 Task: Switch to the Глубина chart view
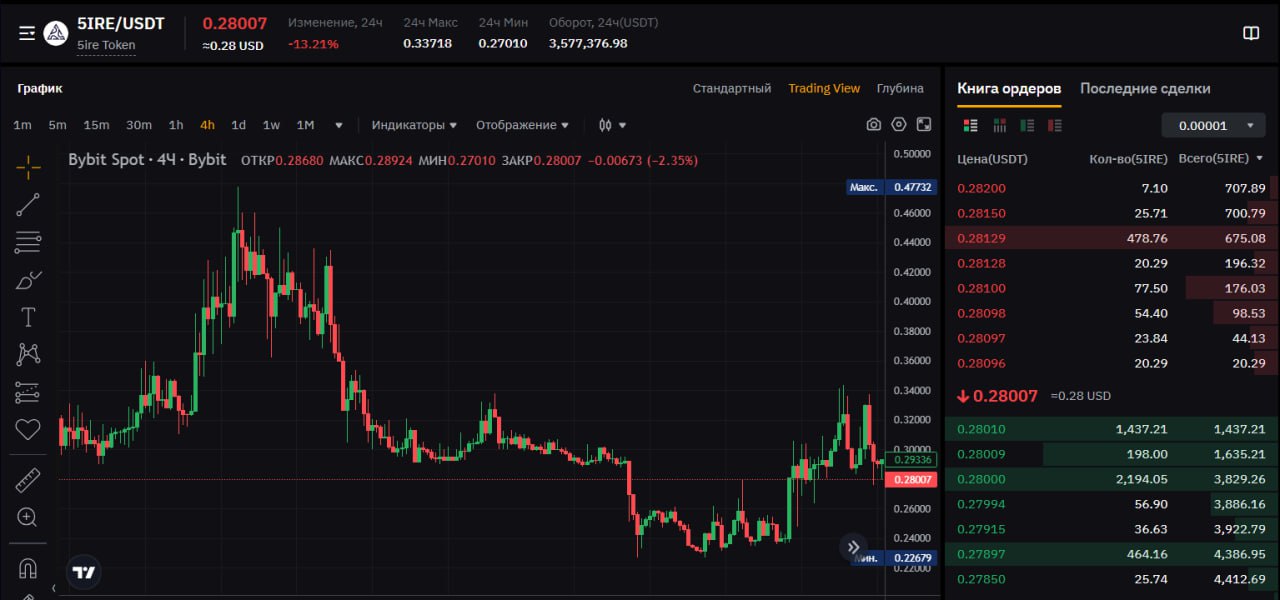coord(900,88)
